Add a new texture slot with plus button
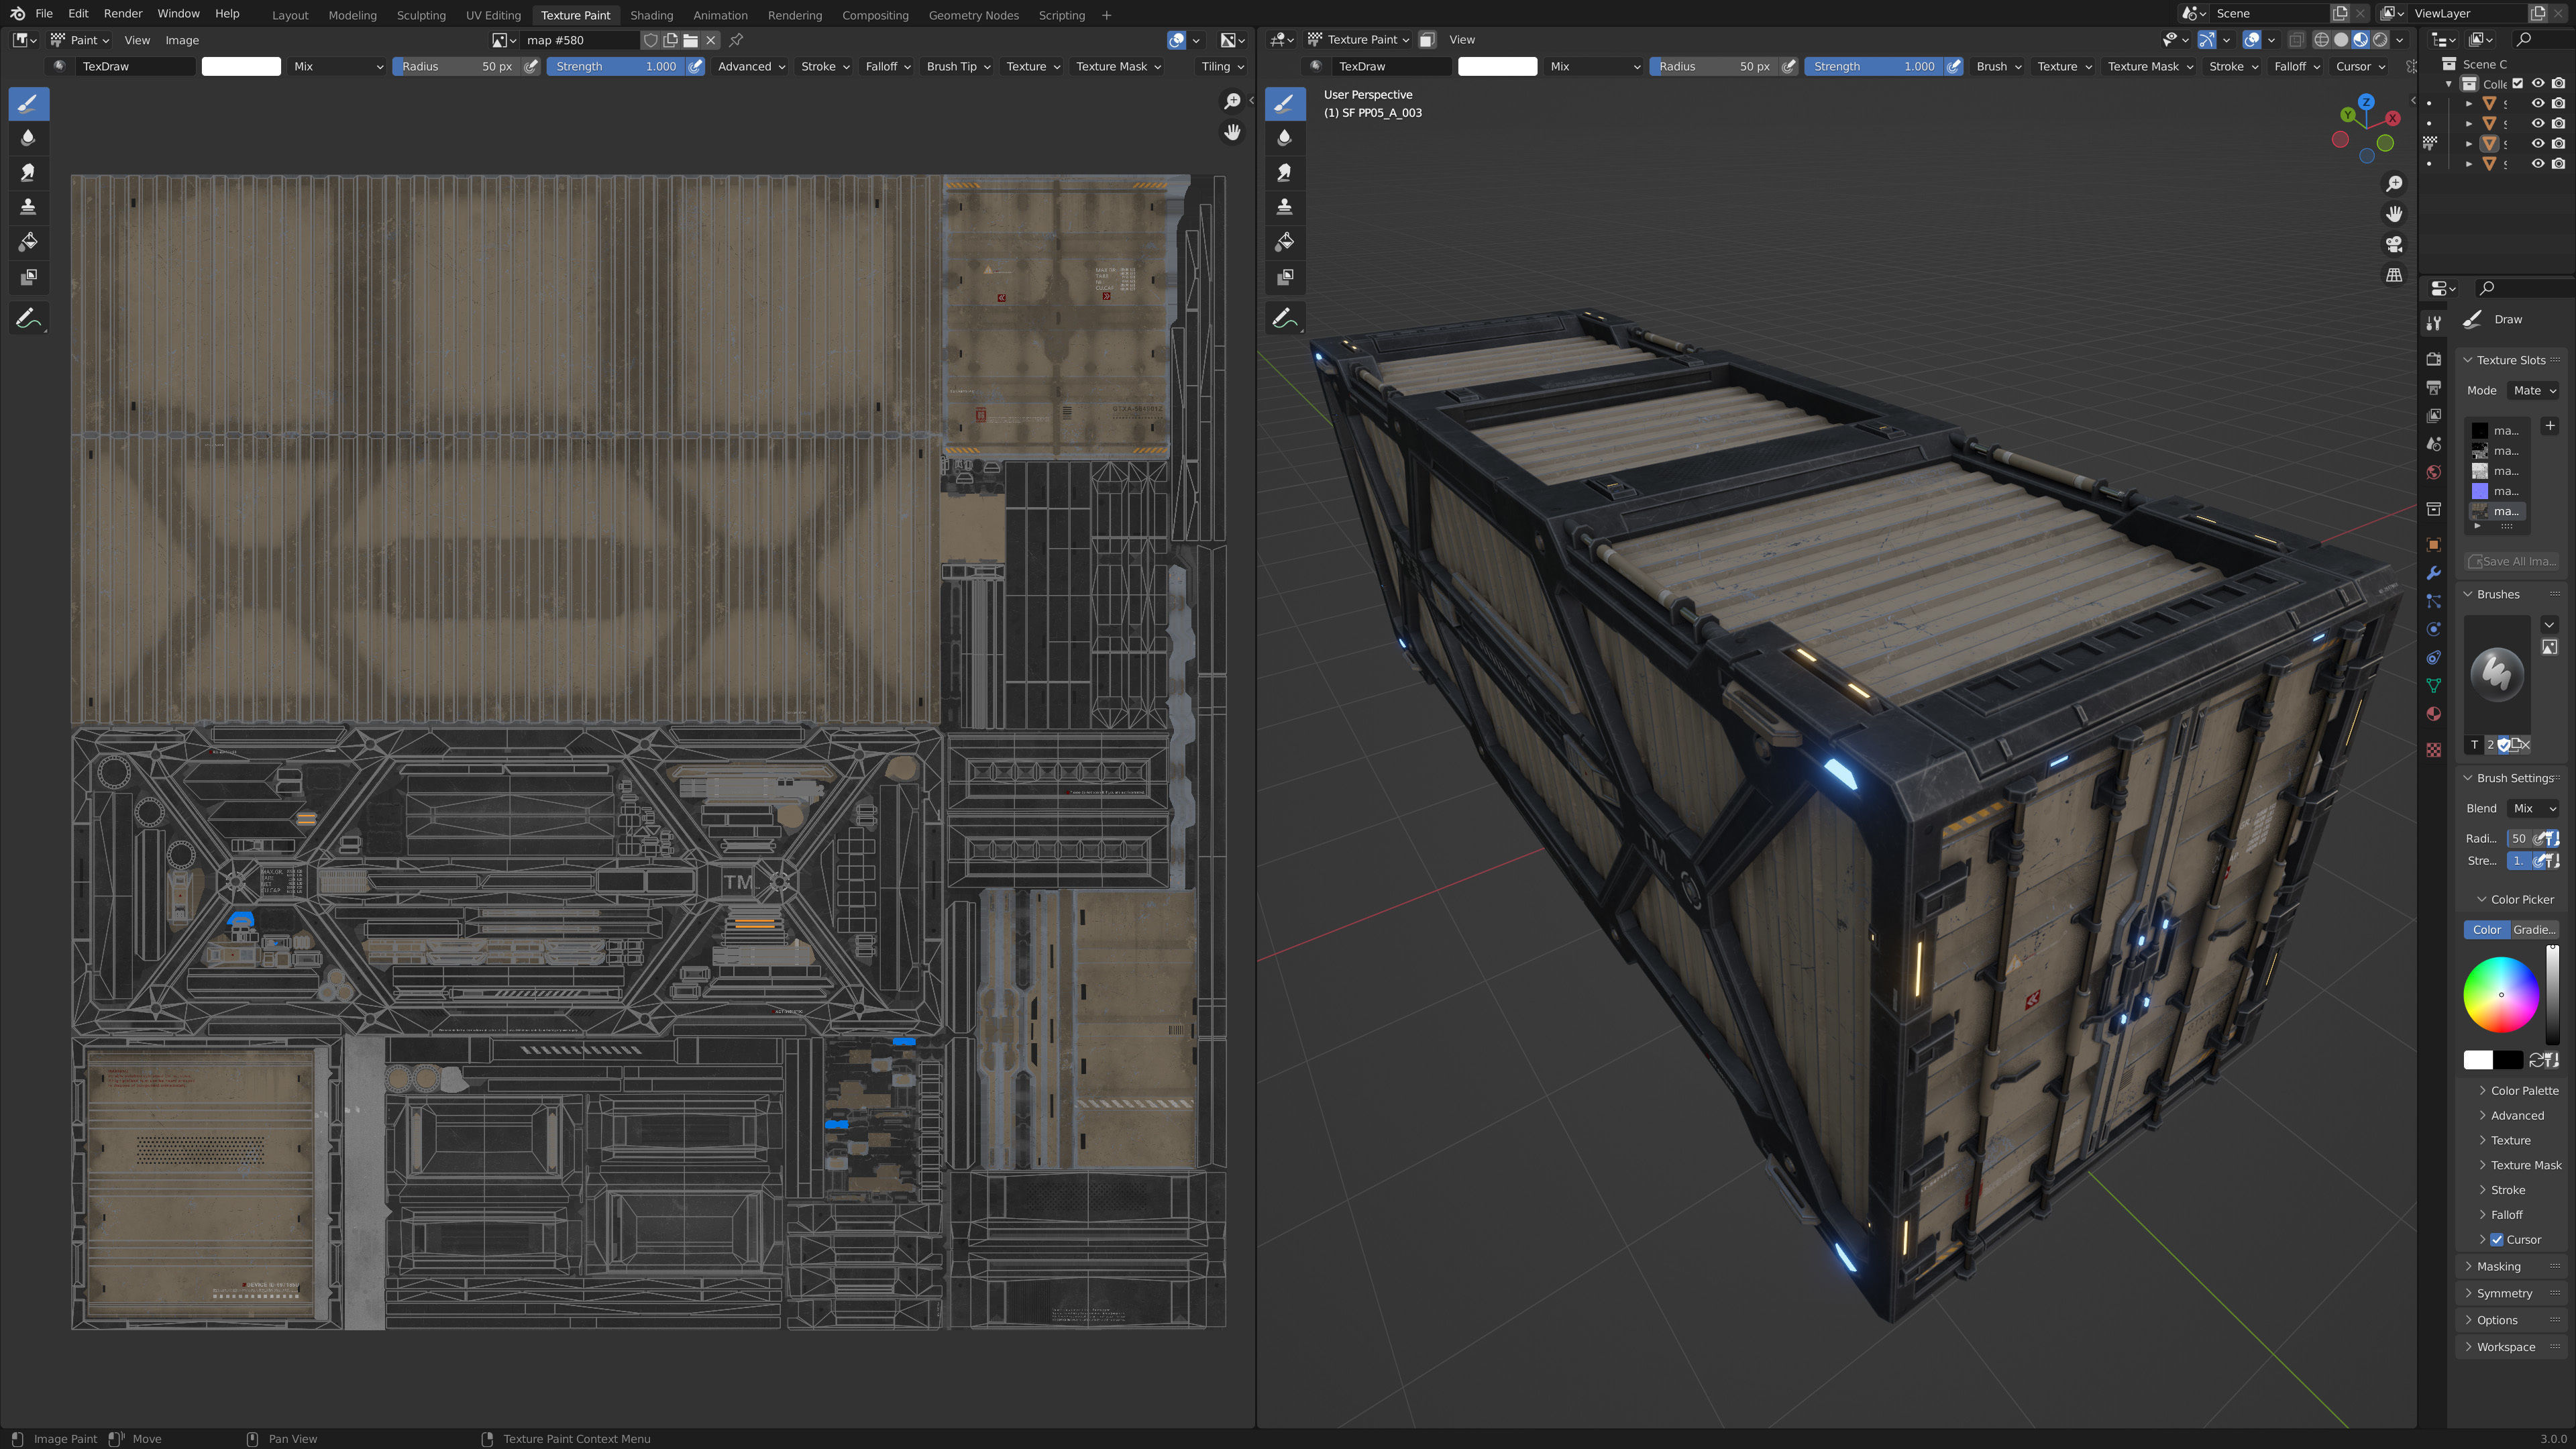The width and height of the screenshot is (2576, 1449). pos(2549,426)
